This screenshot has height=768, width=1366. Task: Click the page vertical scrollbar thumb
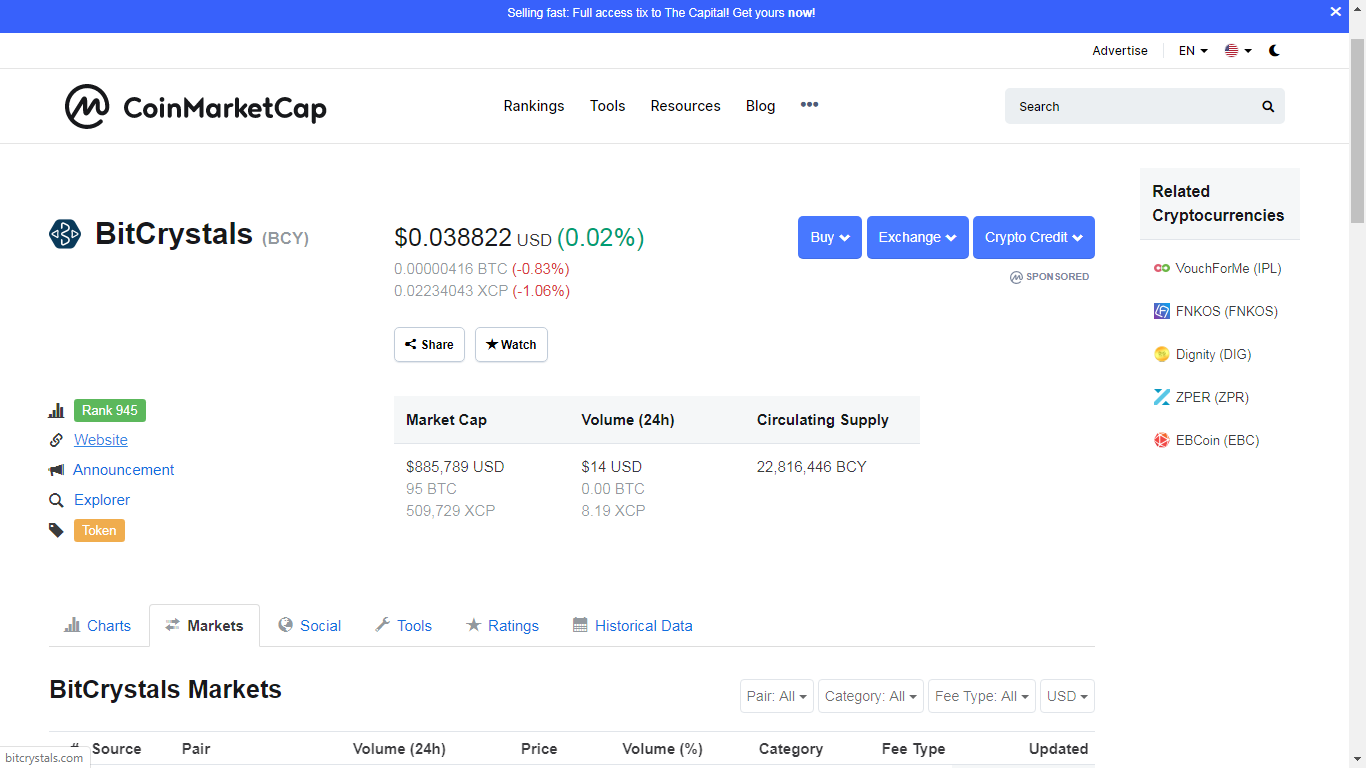click(x=1357, y=130)
